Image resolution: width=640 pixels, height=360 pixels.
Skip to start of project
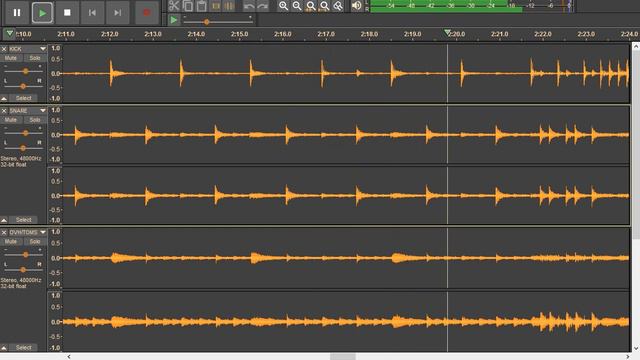pos(92,13)
